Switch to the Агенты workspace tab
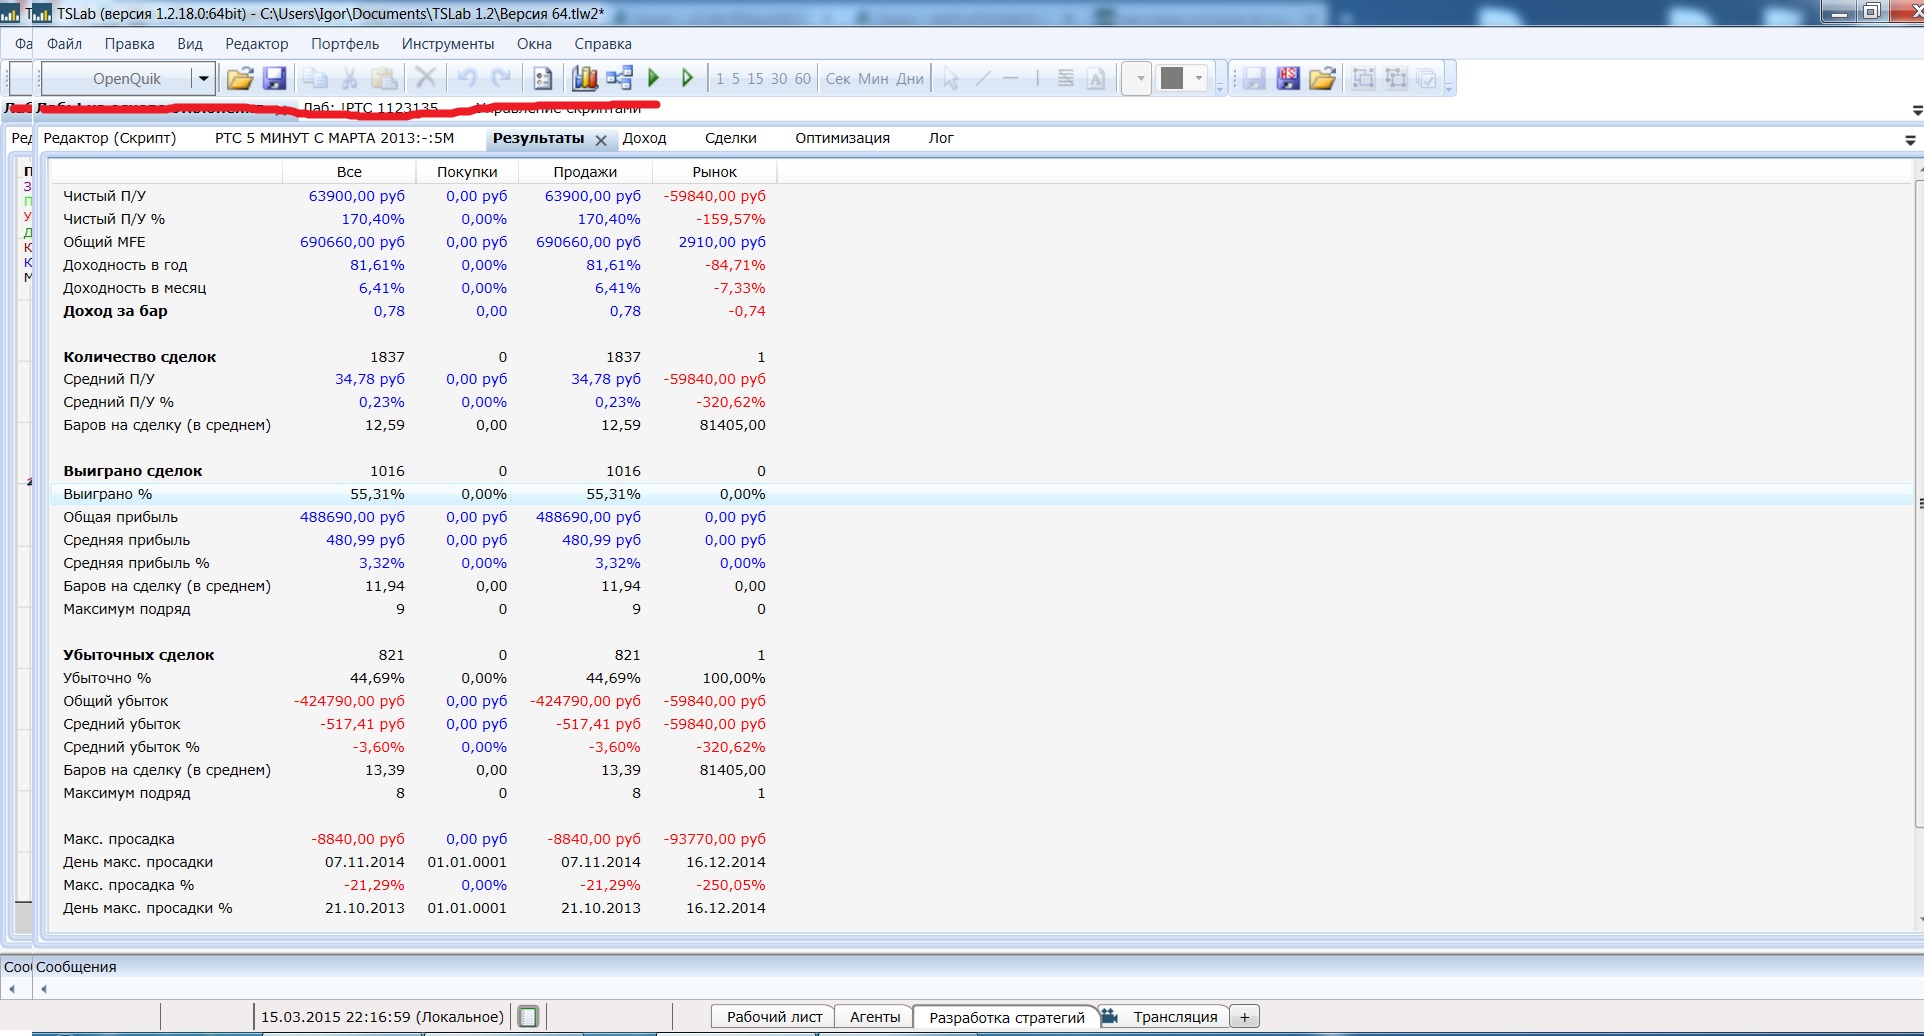This screenshot has width=1931, height=1036. point(874,1017)
